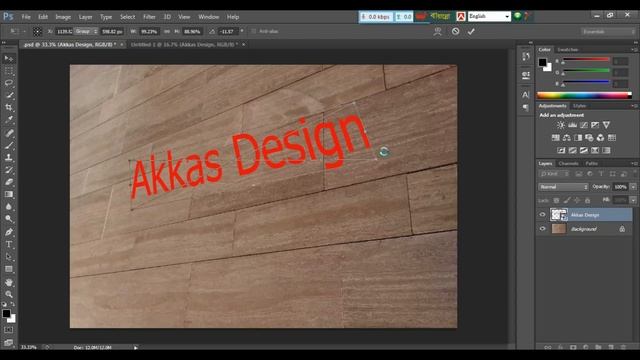Add a Vibrance adjustment

[x=607, y=125]
